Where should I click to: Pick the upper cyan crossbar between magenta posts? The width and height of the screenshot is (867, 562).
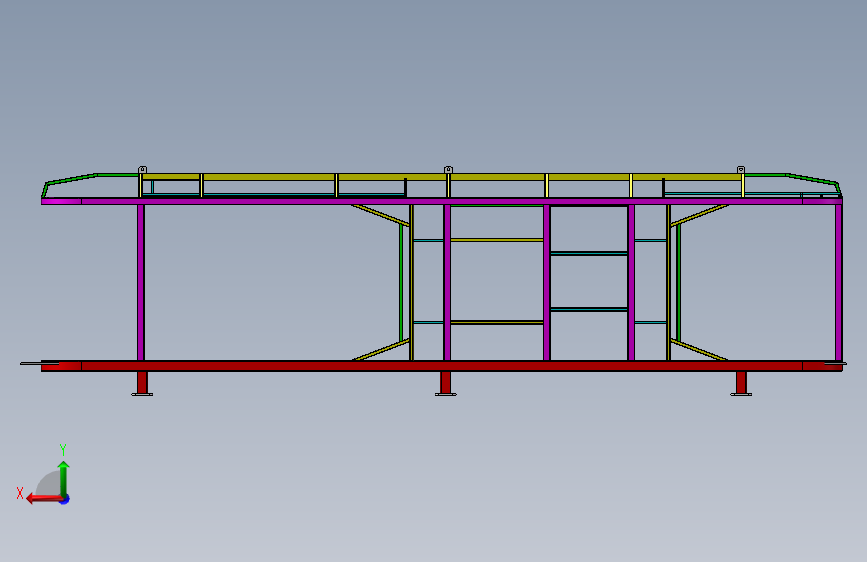pyautogui.click(x=589, y=253)
